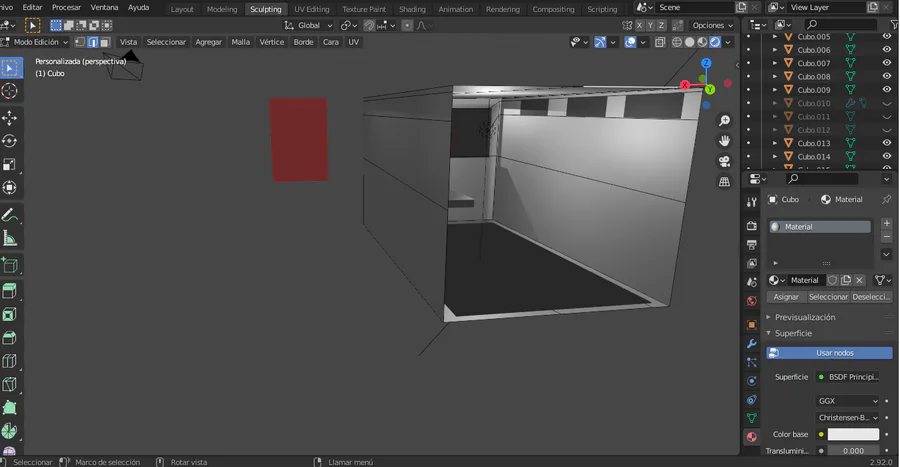The image size is (900, 467).
Task: Open Modo Edición mode dropdown
Action: [x=36, y=42]
